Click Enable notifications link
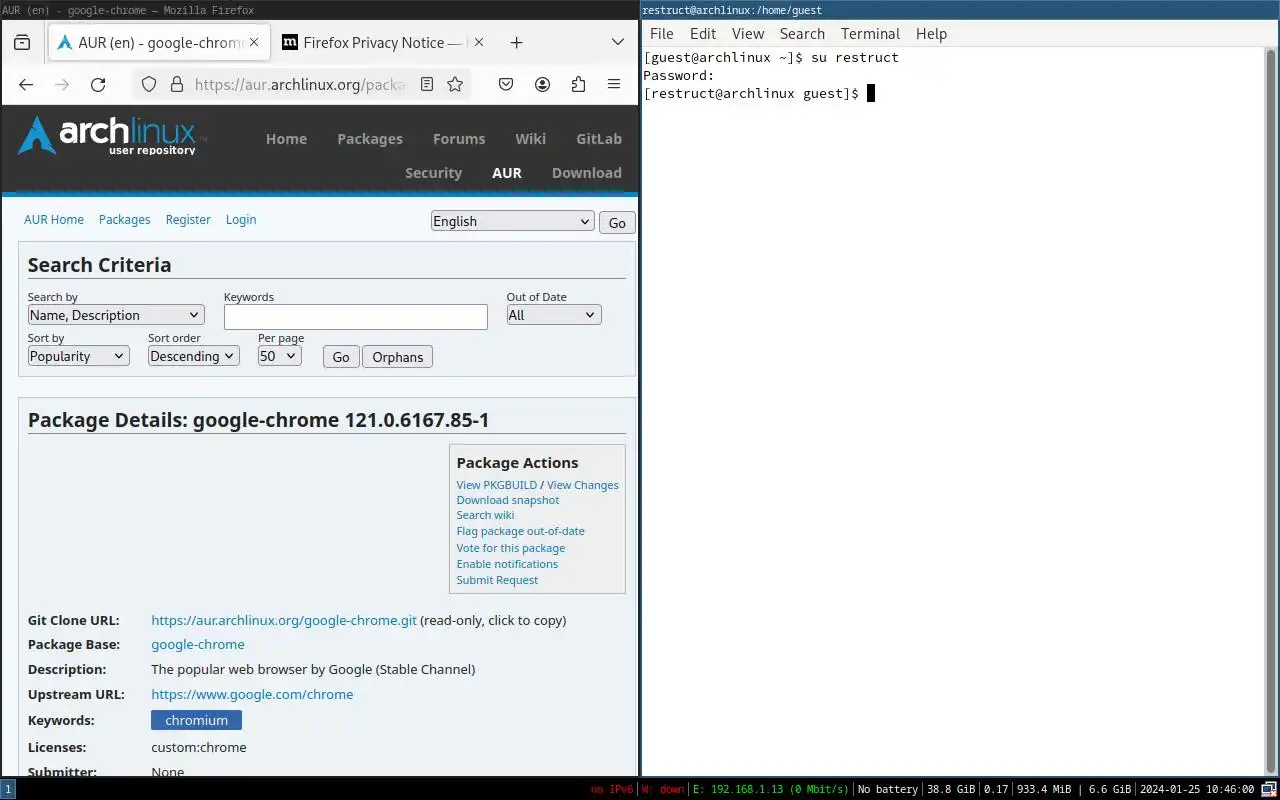 point(507,564)
